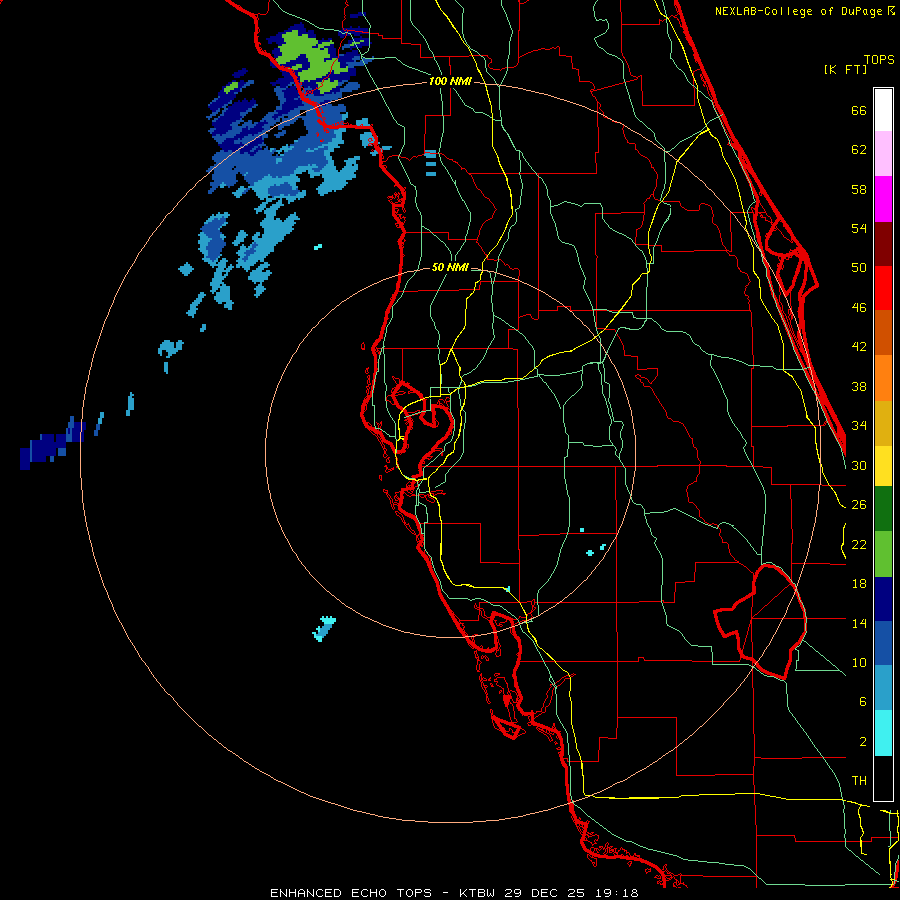Click the black TH legend swatch
The width and height of the screenshot is (900, 900).
(883, 778)
